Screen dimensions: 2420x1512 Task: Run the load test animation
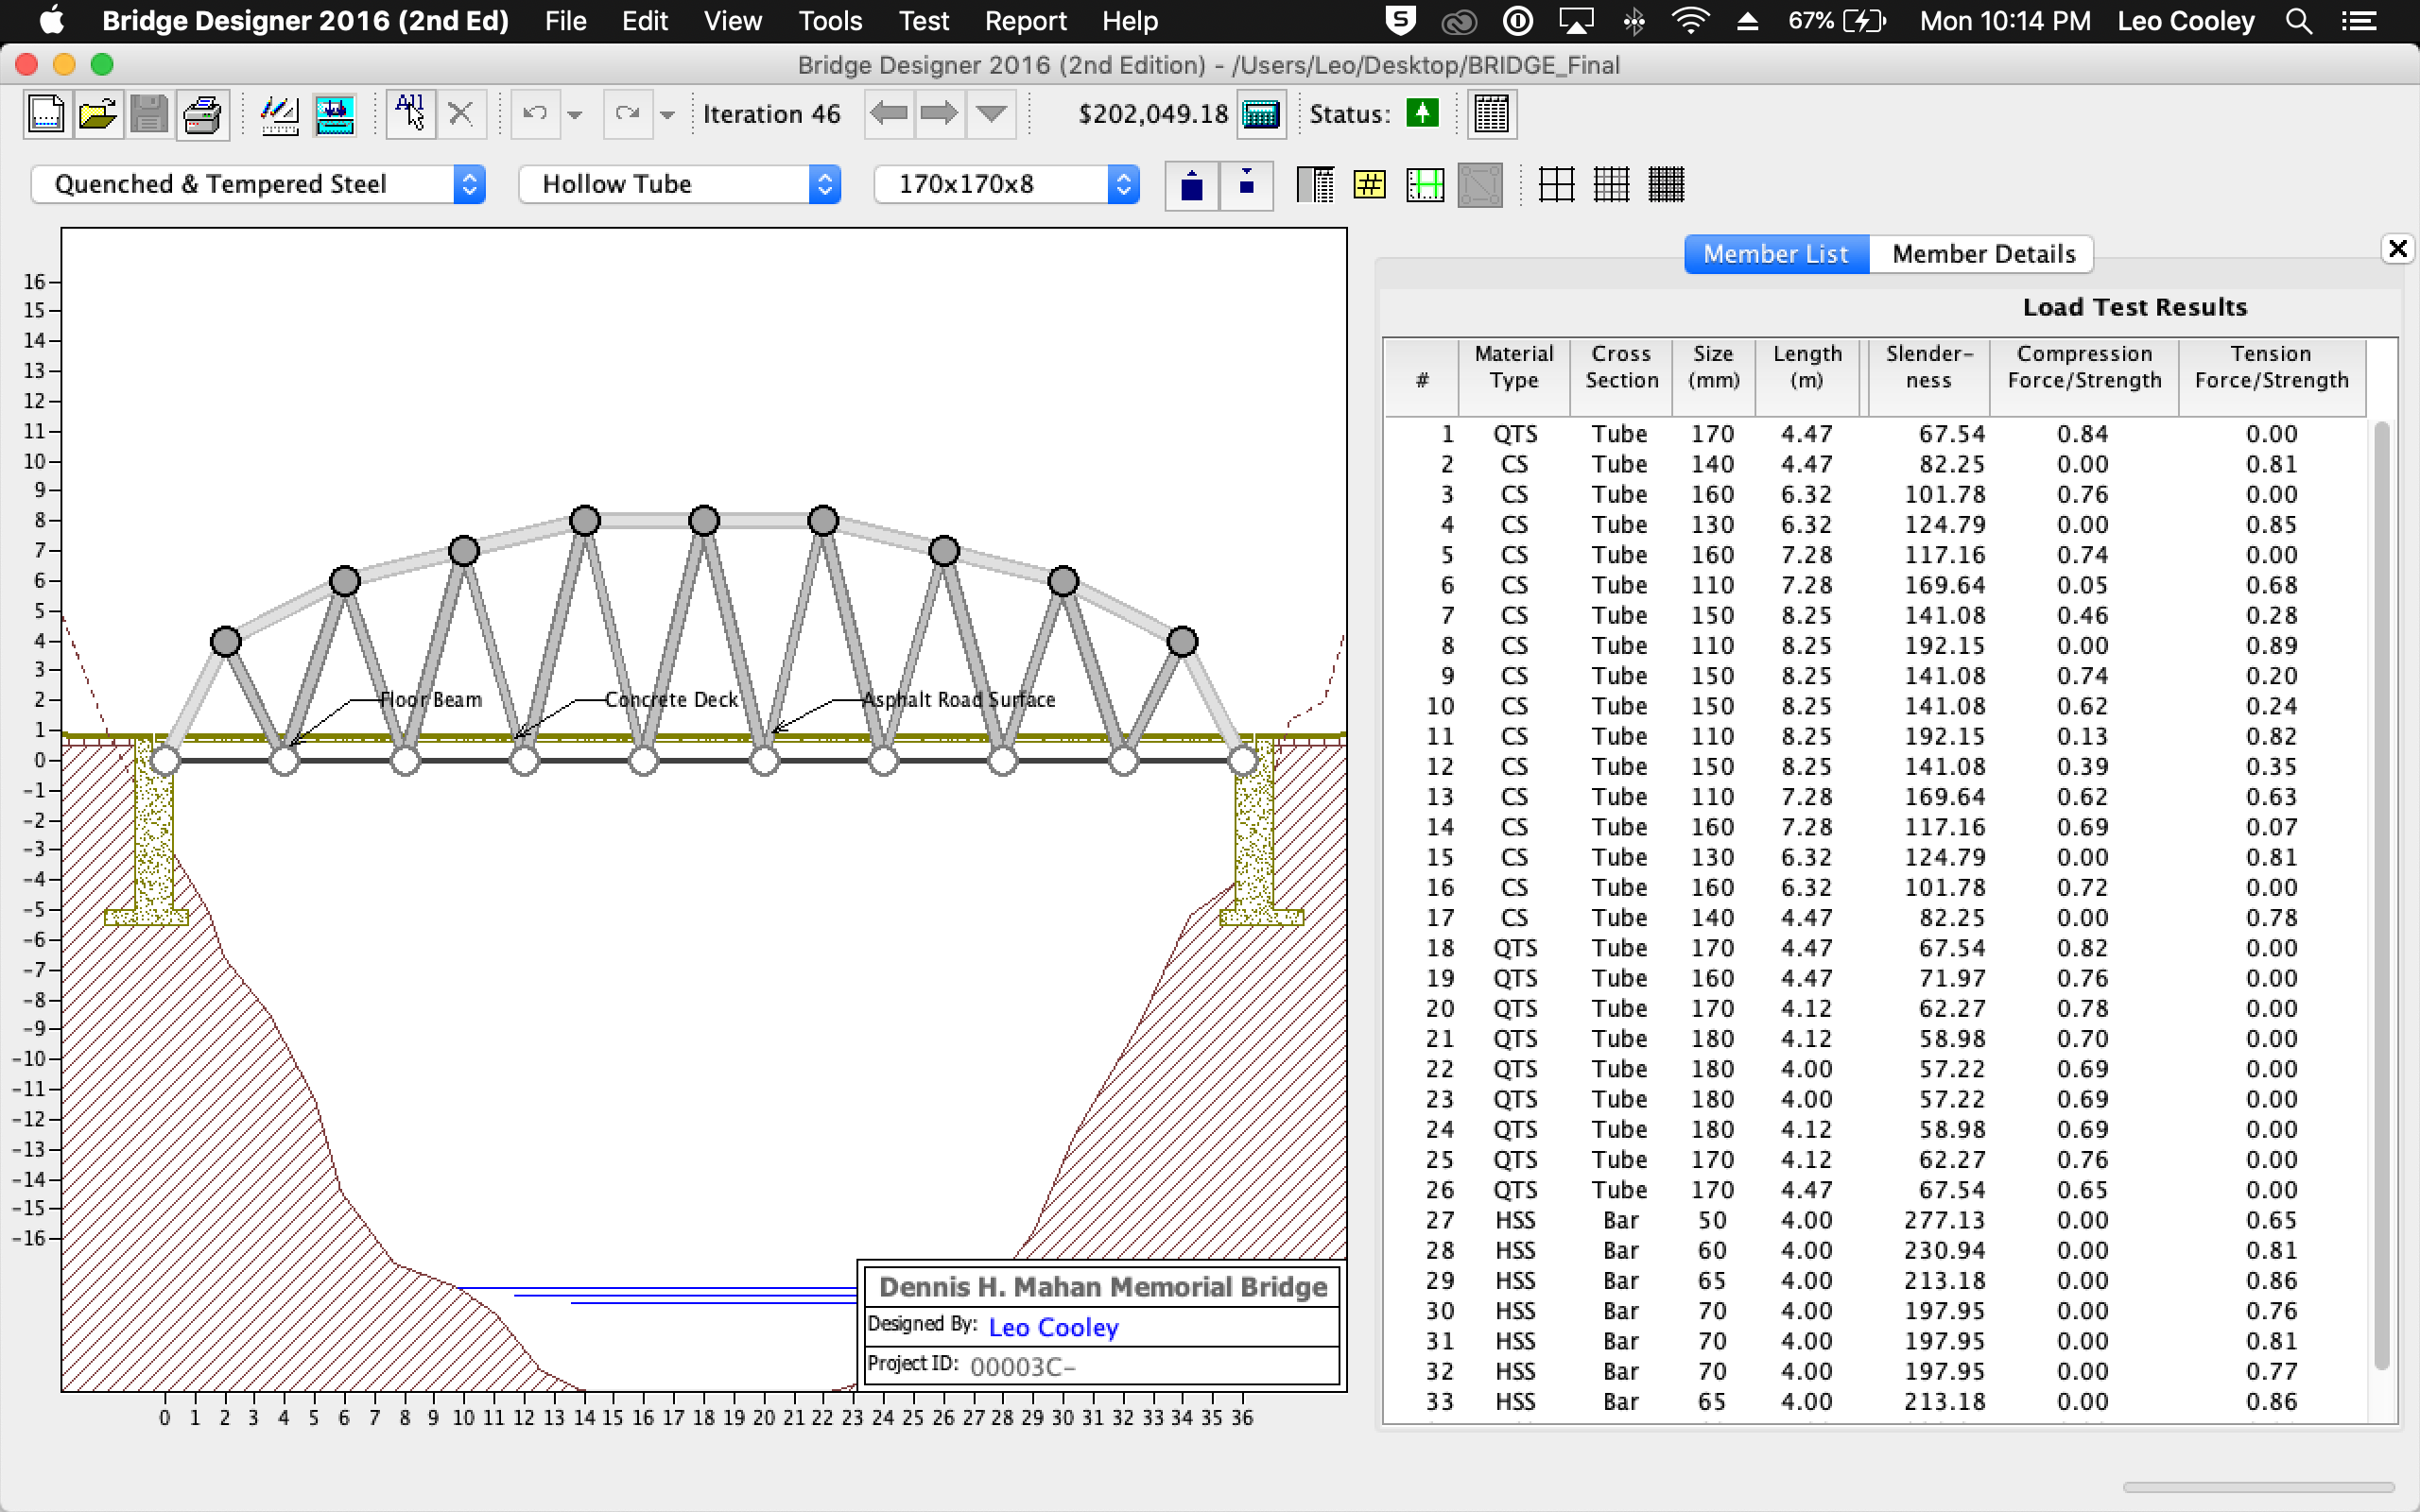coord(335,114)
